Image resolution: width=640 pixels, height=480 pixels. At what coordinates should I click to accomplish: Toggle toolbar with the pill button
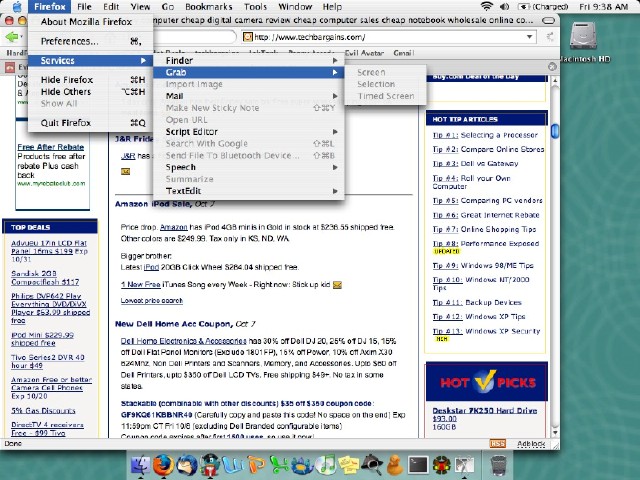point(548,20)
